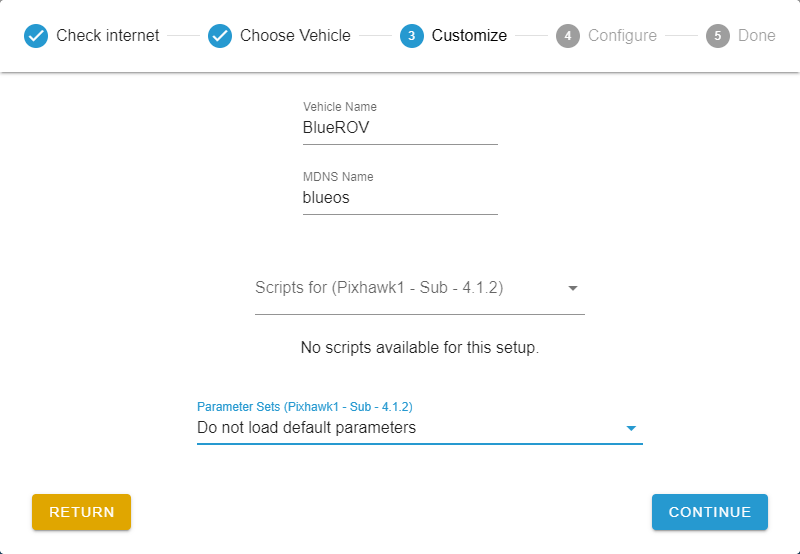Go back to Check internet step label
The height and width of the screenshot is (554, 800).
(x=107, y=36)
